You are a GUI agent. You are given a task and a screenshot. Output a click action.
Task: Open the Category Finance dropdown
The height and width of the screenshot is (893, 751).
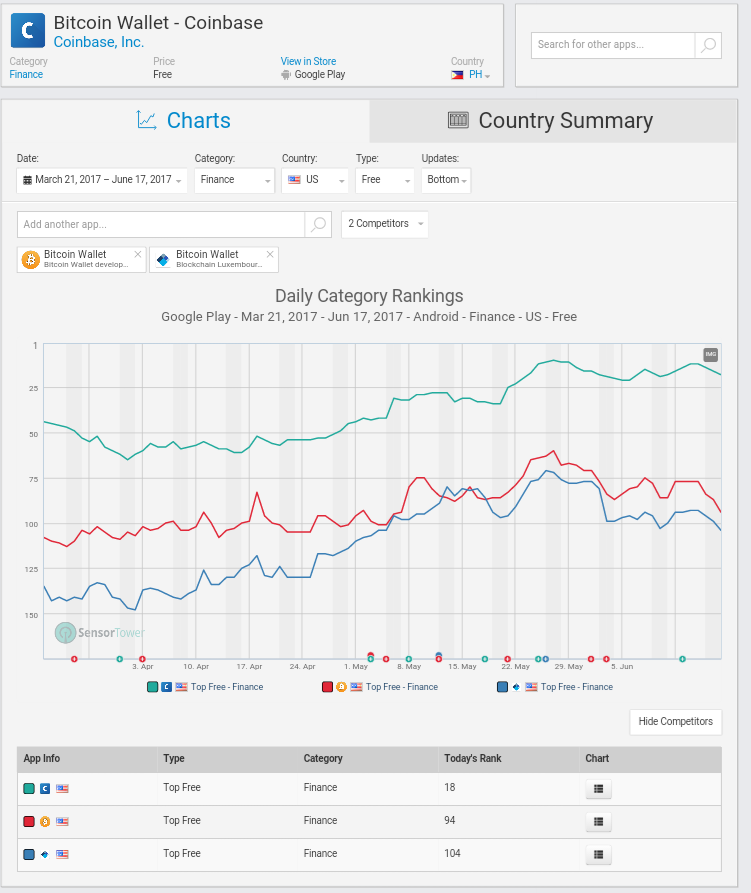pyautogui.click(x=234, y=180)
